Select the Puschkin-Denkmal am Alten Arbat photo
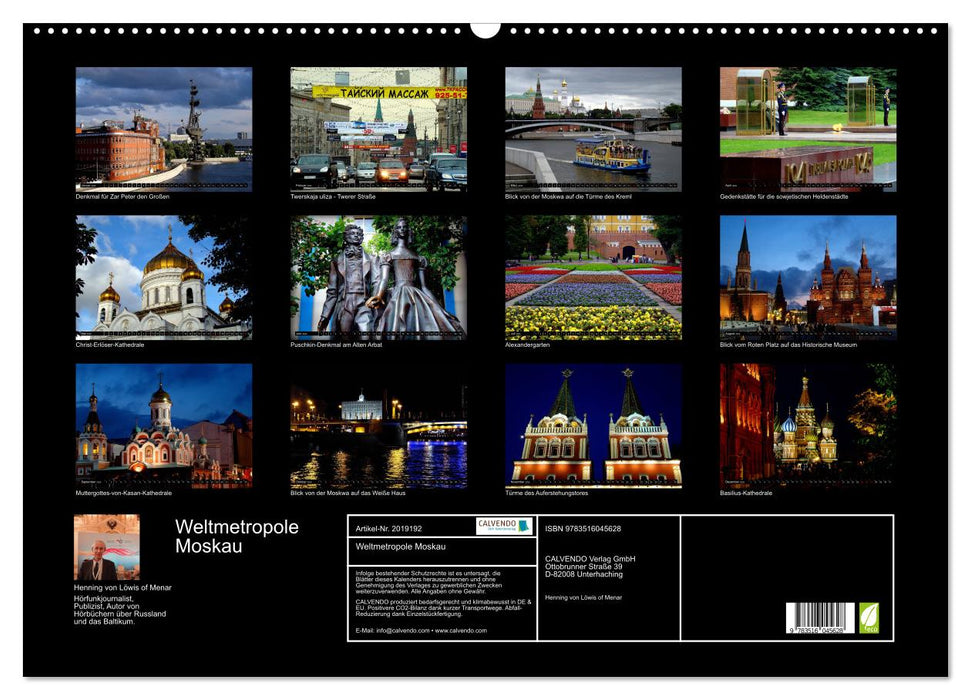 point(376,277)
